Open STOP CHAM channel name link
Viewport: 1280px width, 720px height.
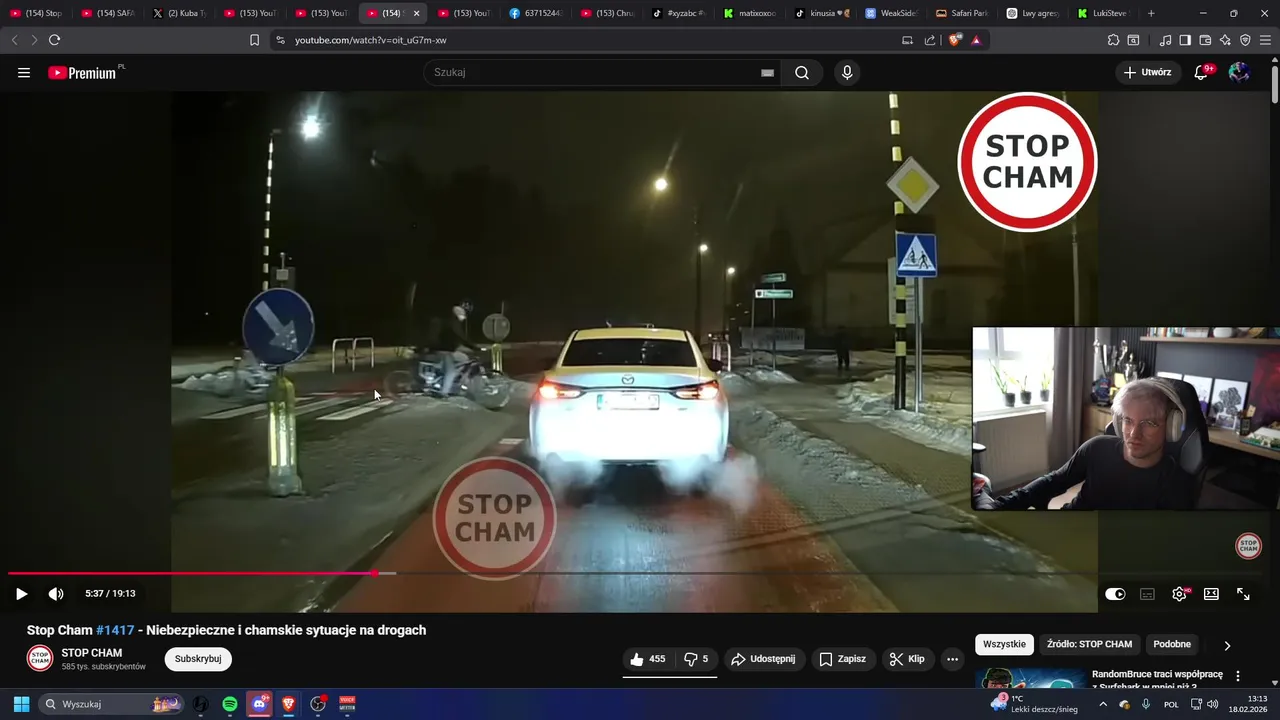[x=92, y=653]
